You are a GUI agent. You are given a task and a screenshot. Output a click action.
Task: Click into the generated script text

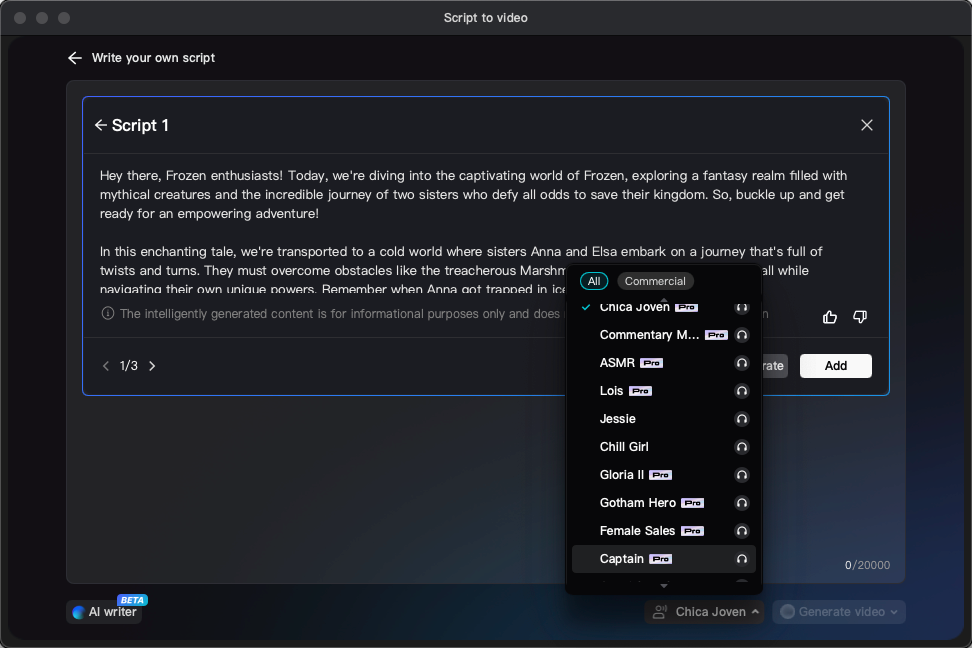tap(474, 231)
